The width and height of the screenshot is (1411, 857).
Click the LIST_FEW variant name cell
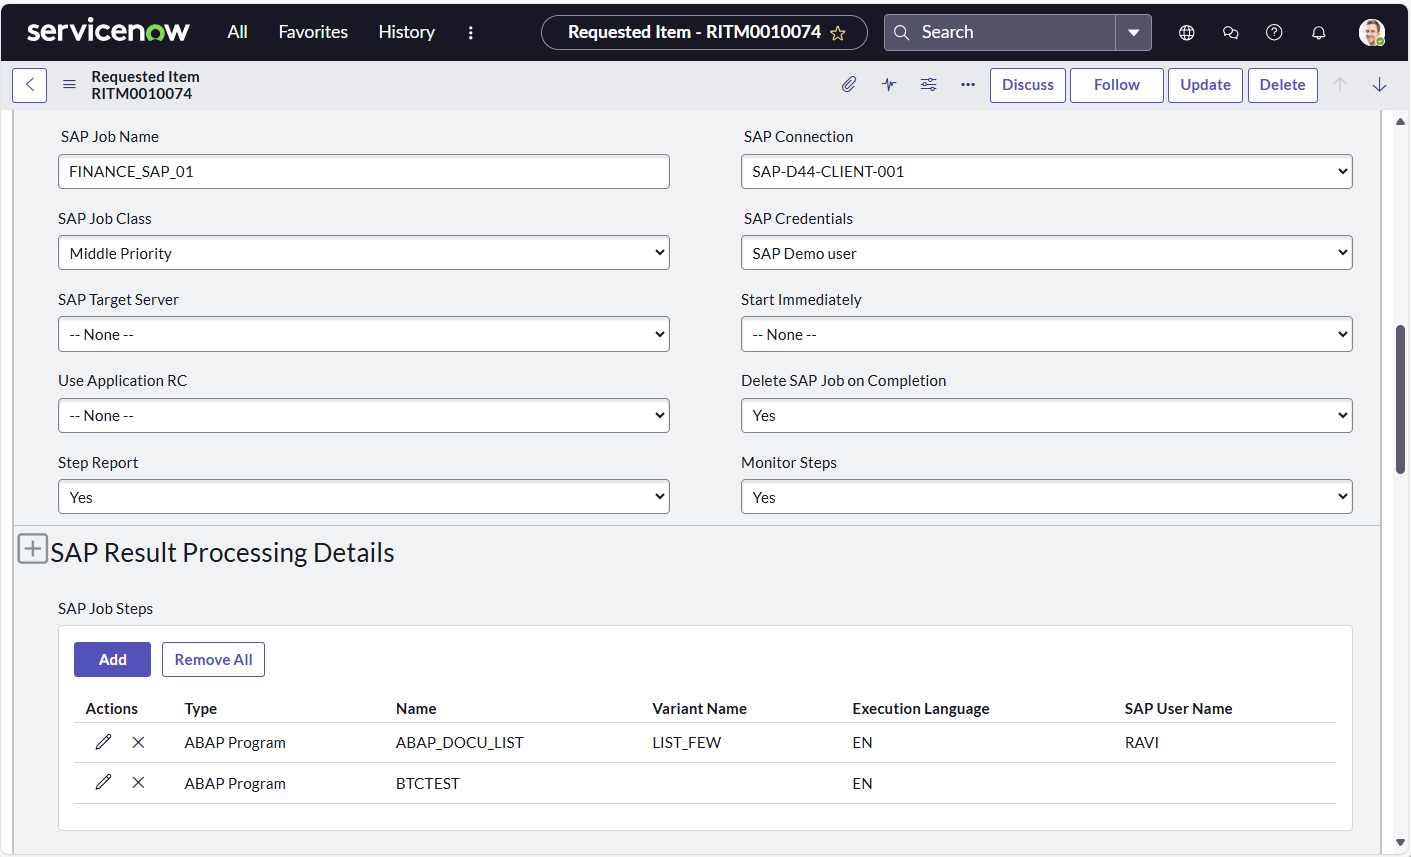[687, 743]
